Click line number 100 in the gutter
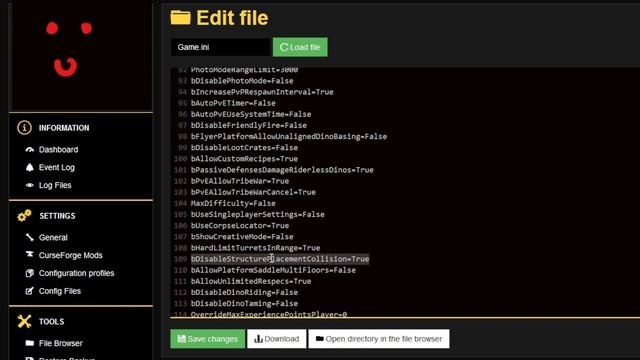This screenshot has height=360, width=640. click(x=180, y=159)
